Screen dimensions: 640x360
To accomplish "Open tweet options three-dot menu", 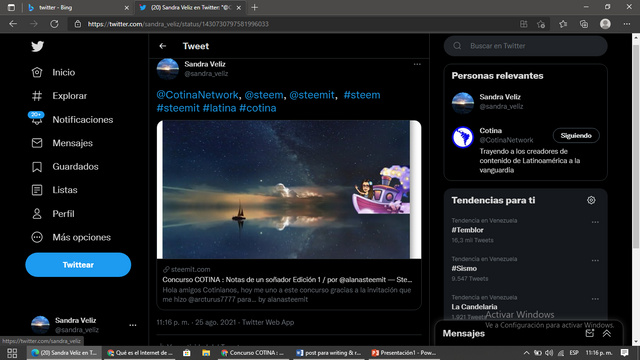I will [x=417, y=64].
